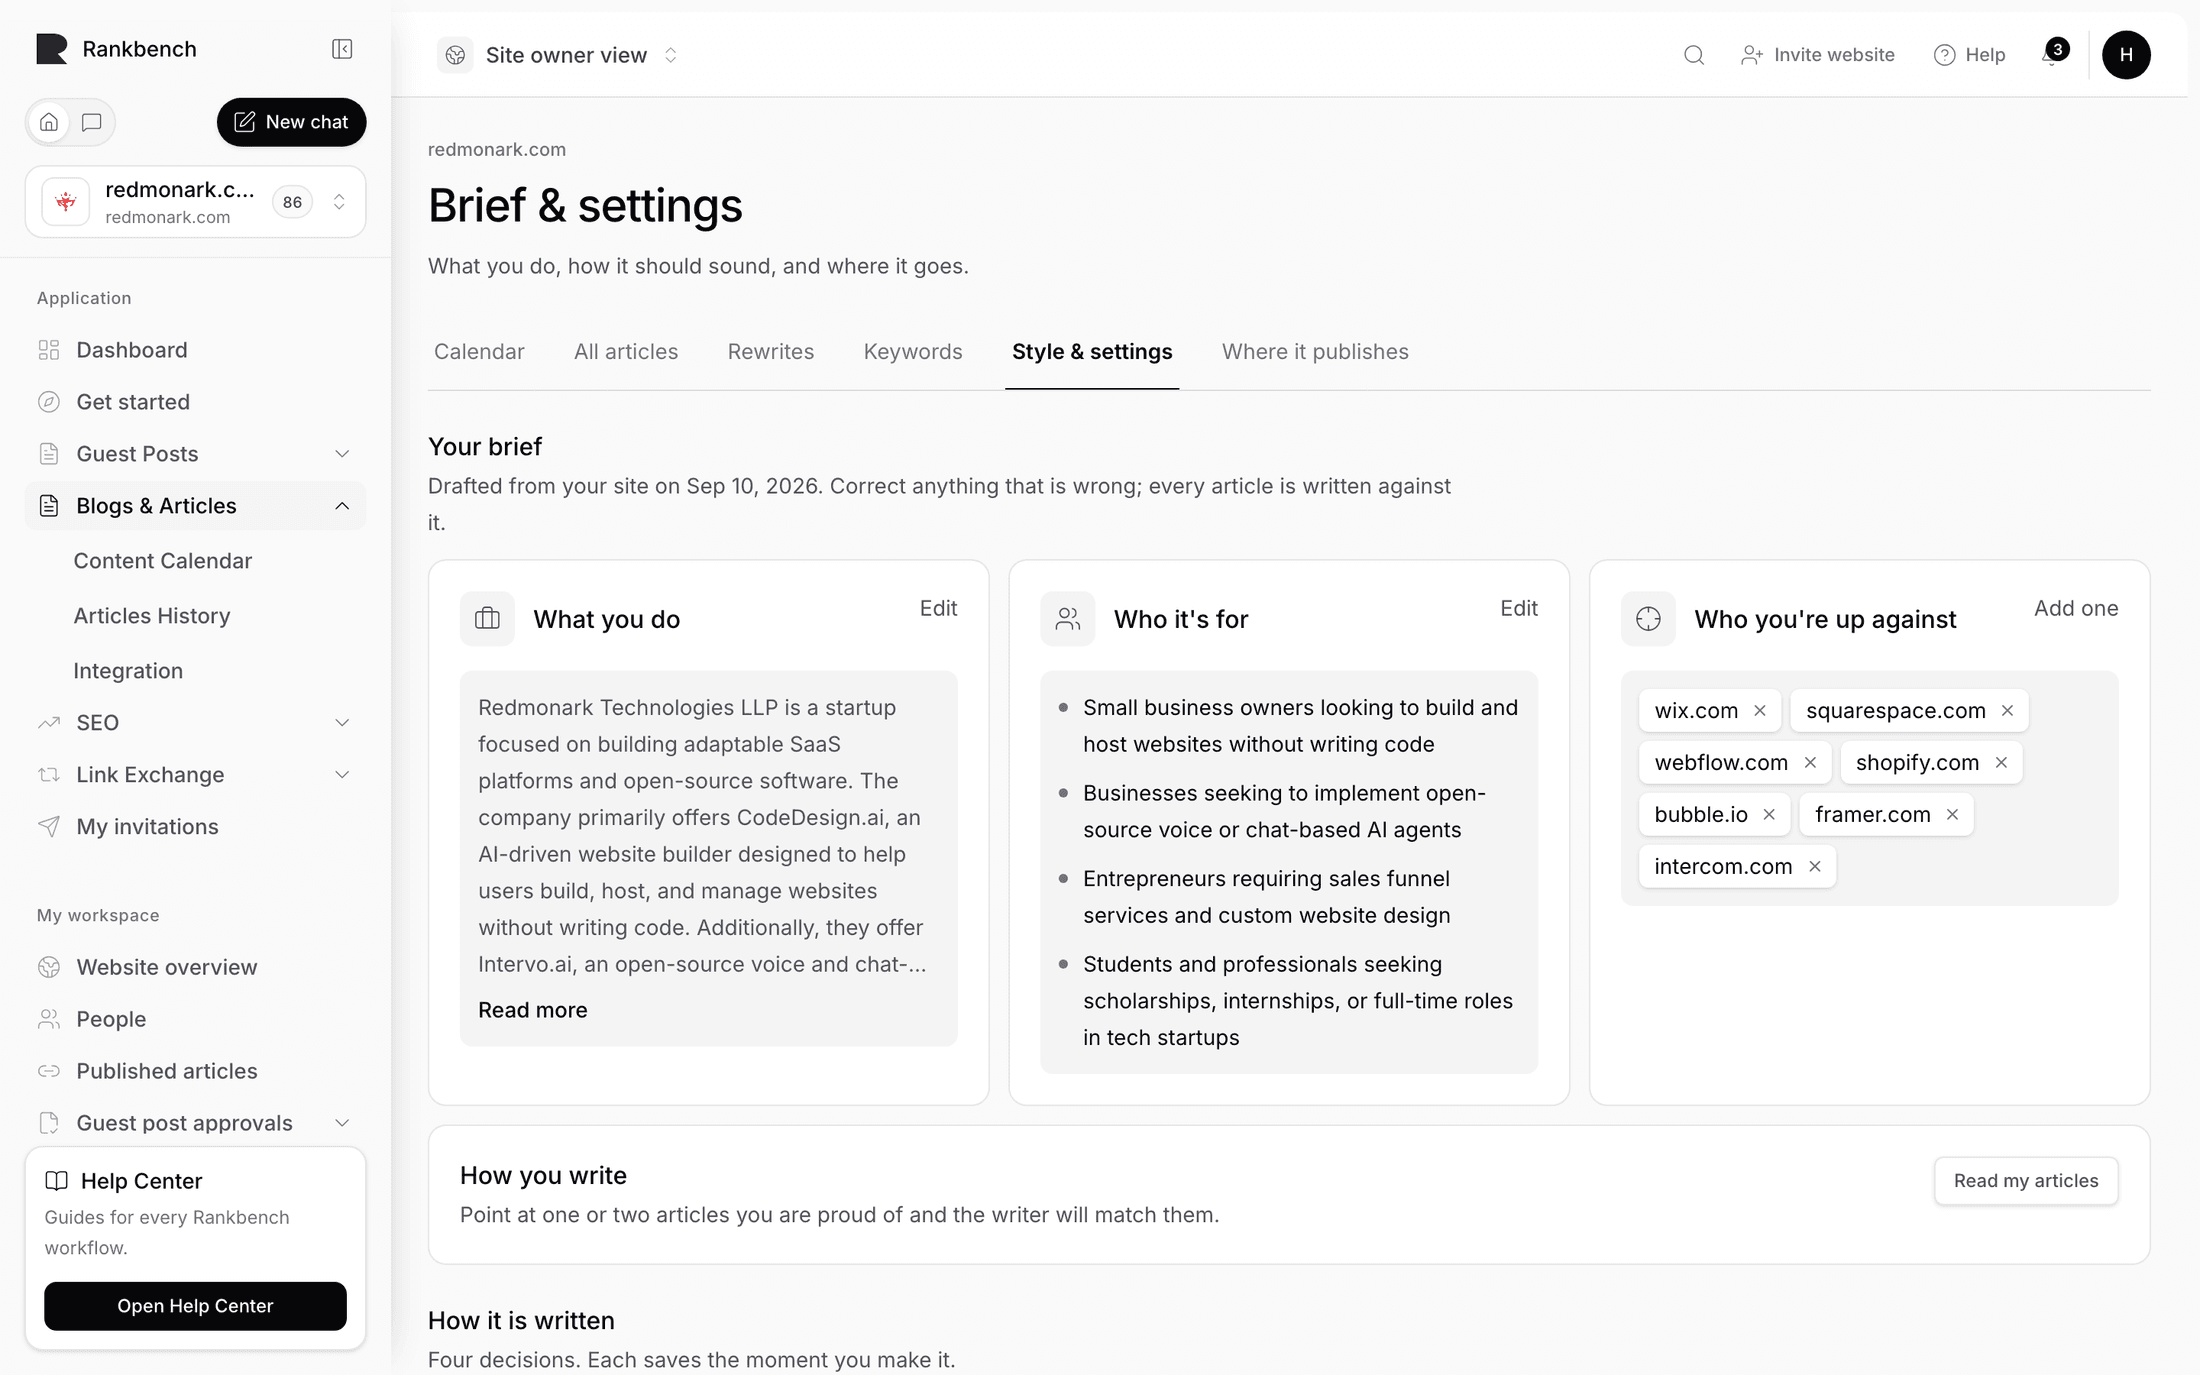The image size is (2200, 1375).
Task: Click the search magnifier icon
Action: click(x=1693, y=55)
